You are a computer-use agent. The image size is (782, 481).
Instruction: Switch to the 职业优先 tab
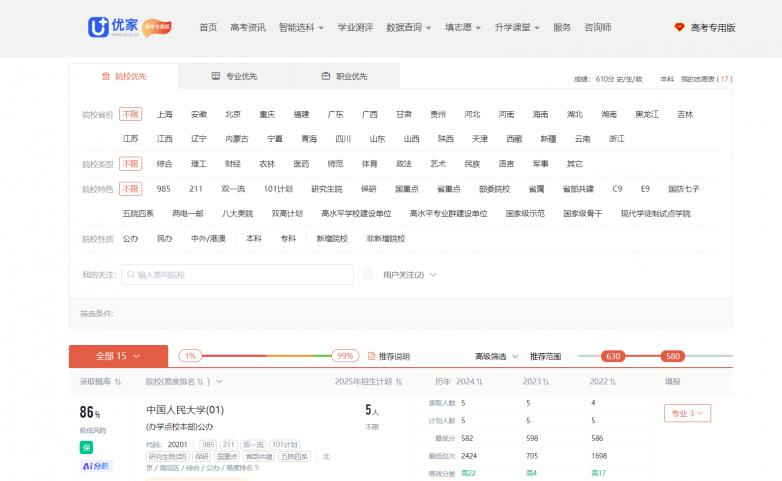(344, 76)
